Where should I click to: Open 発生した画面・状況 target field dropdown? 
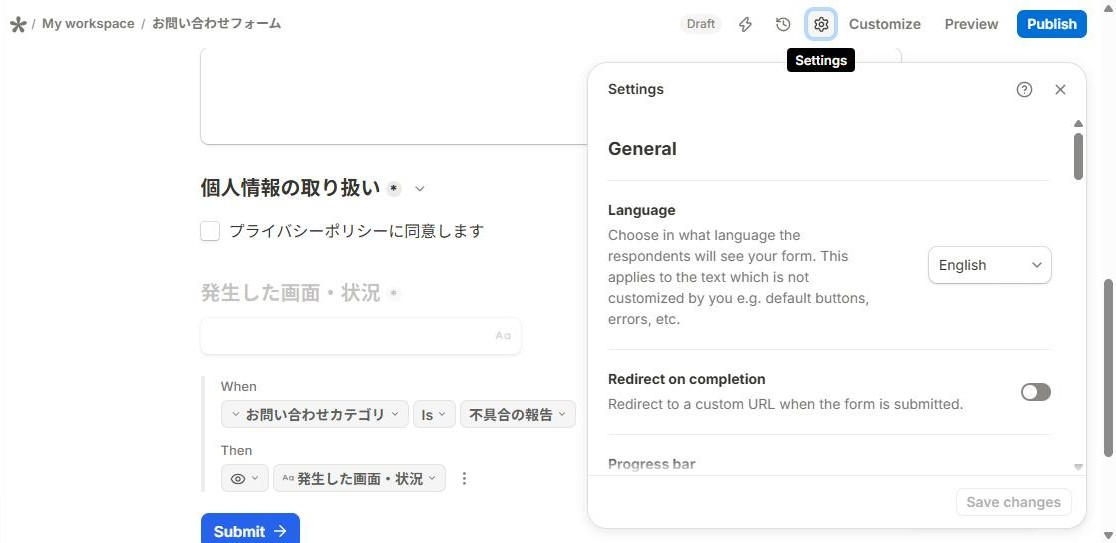coord(359,478)
